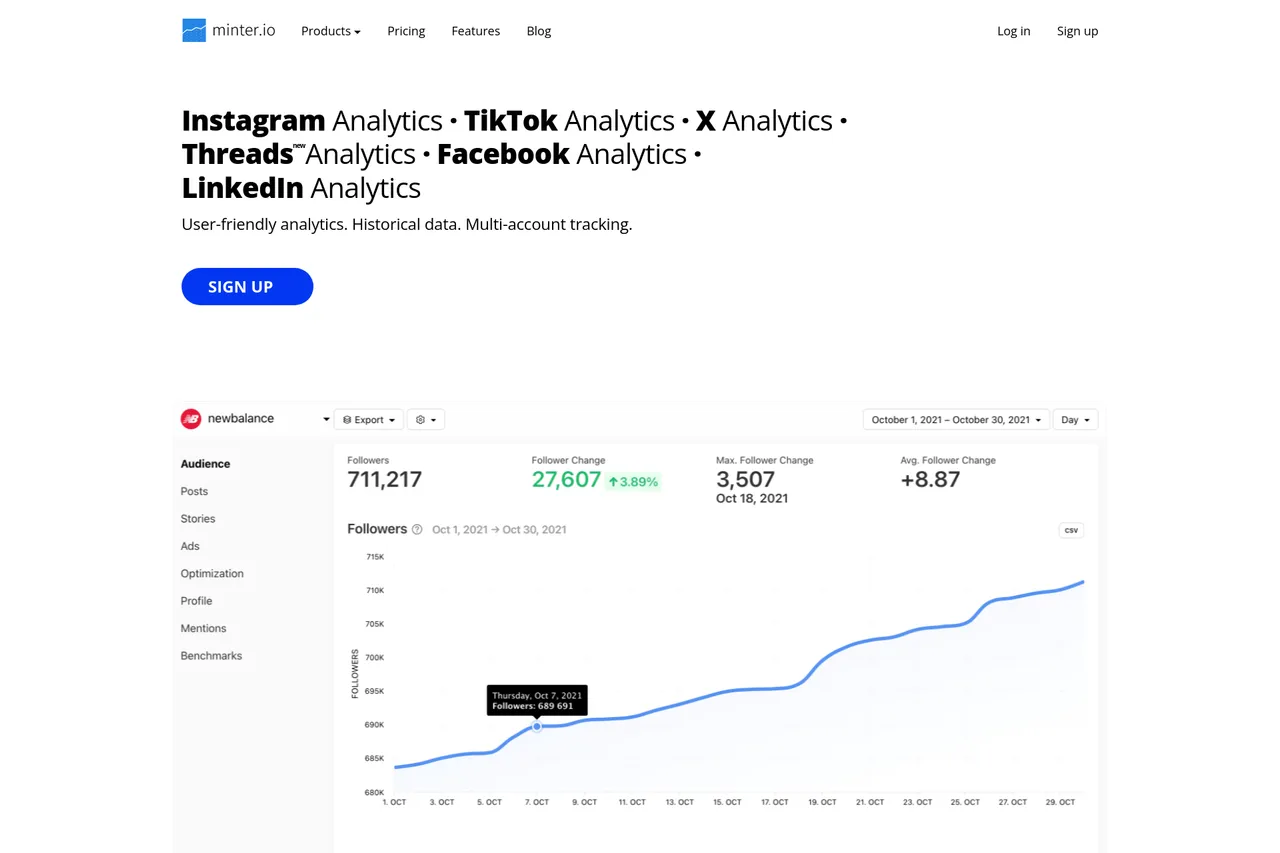
Task: Click the minter.io logo
Action: 228,30
